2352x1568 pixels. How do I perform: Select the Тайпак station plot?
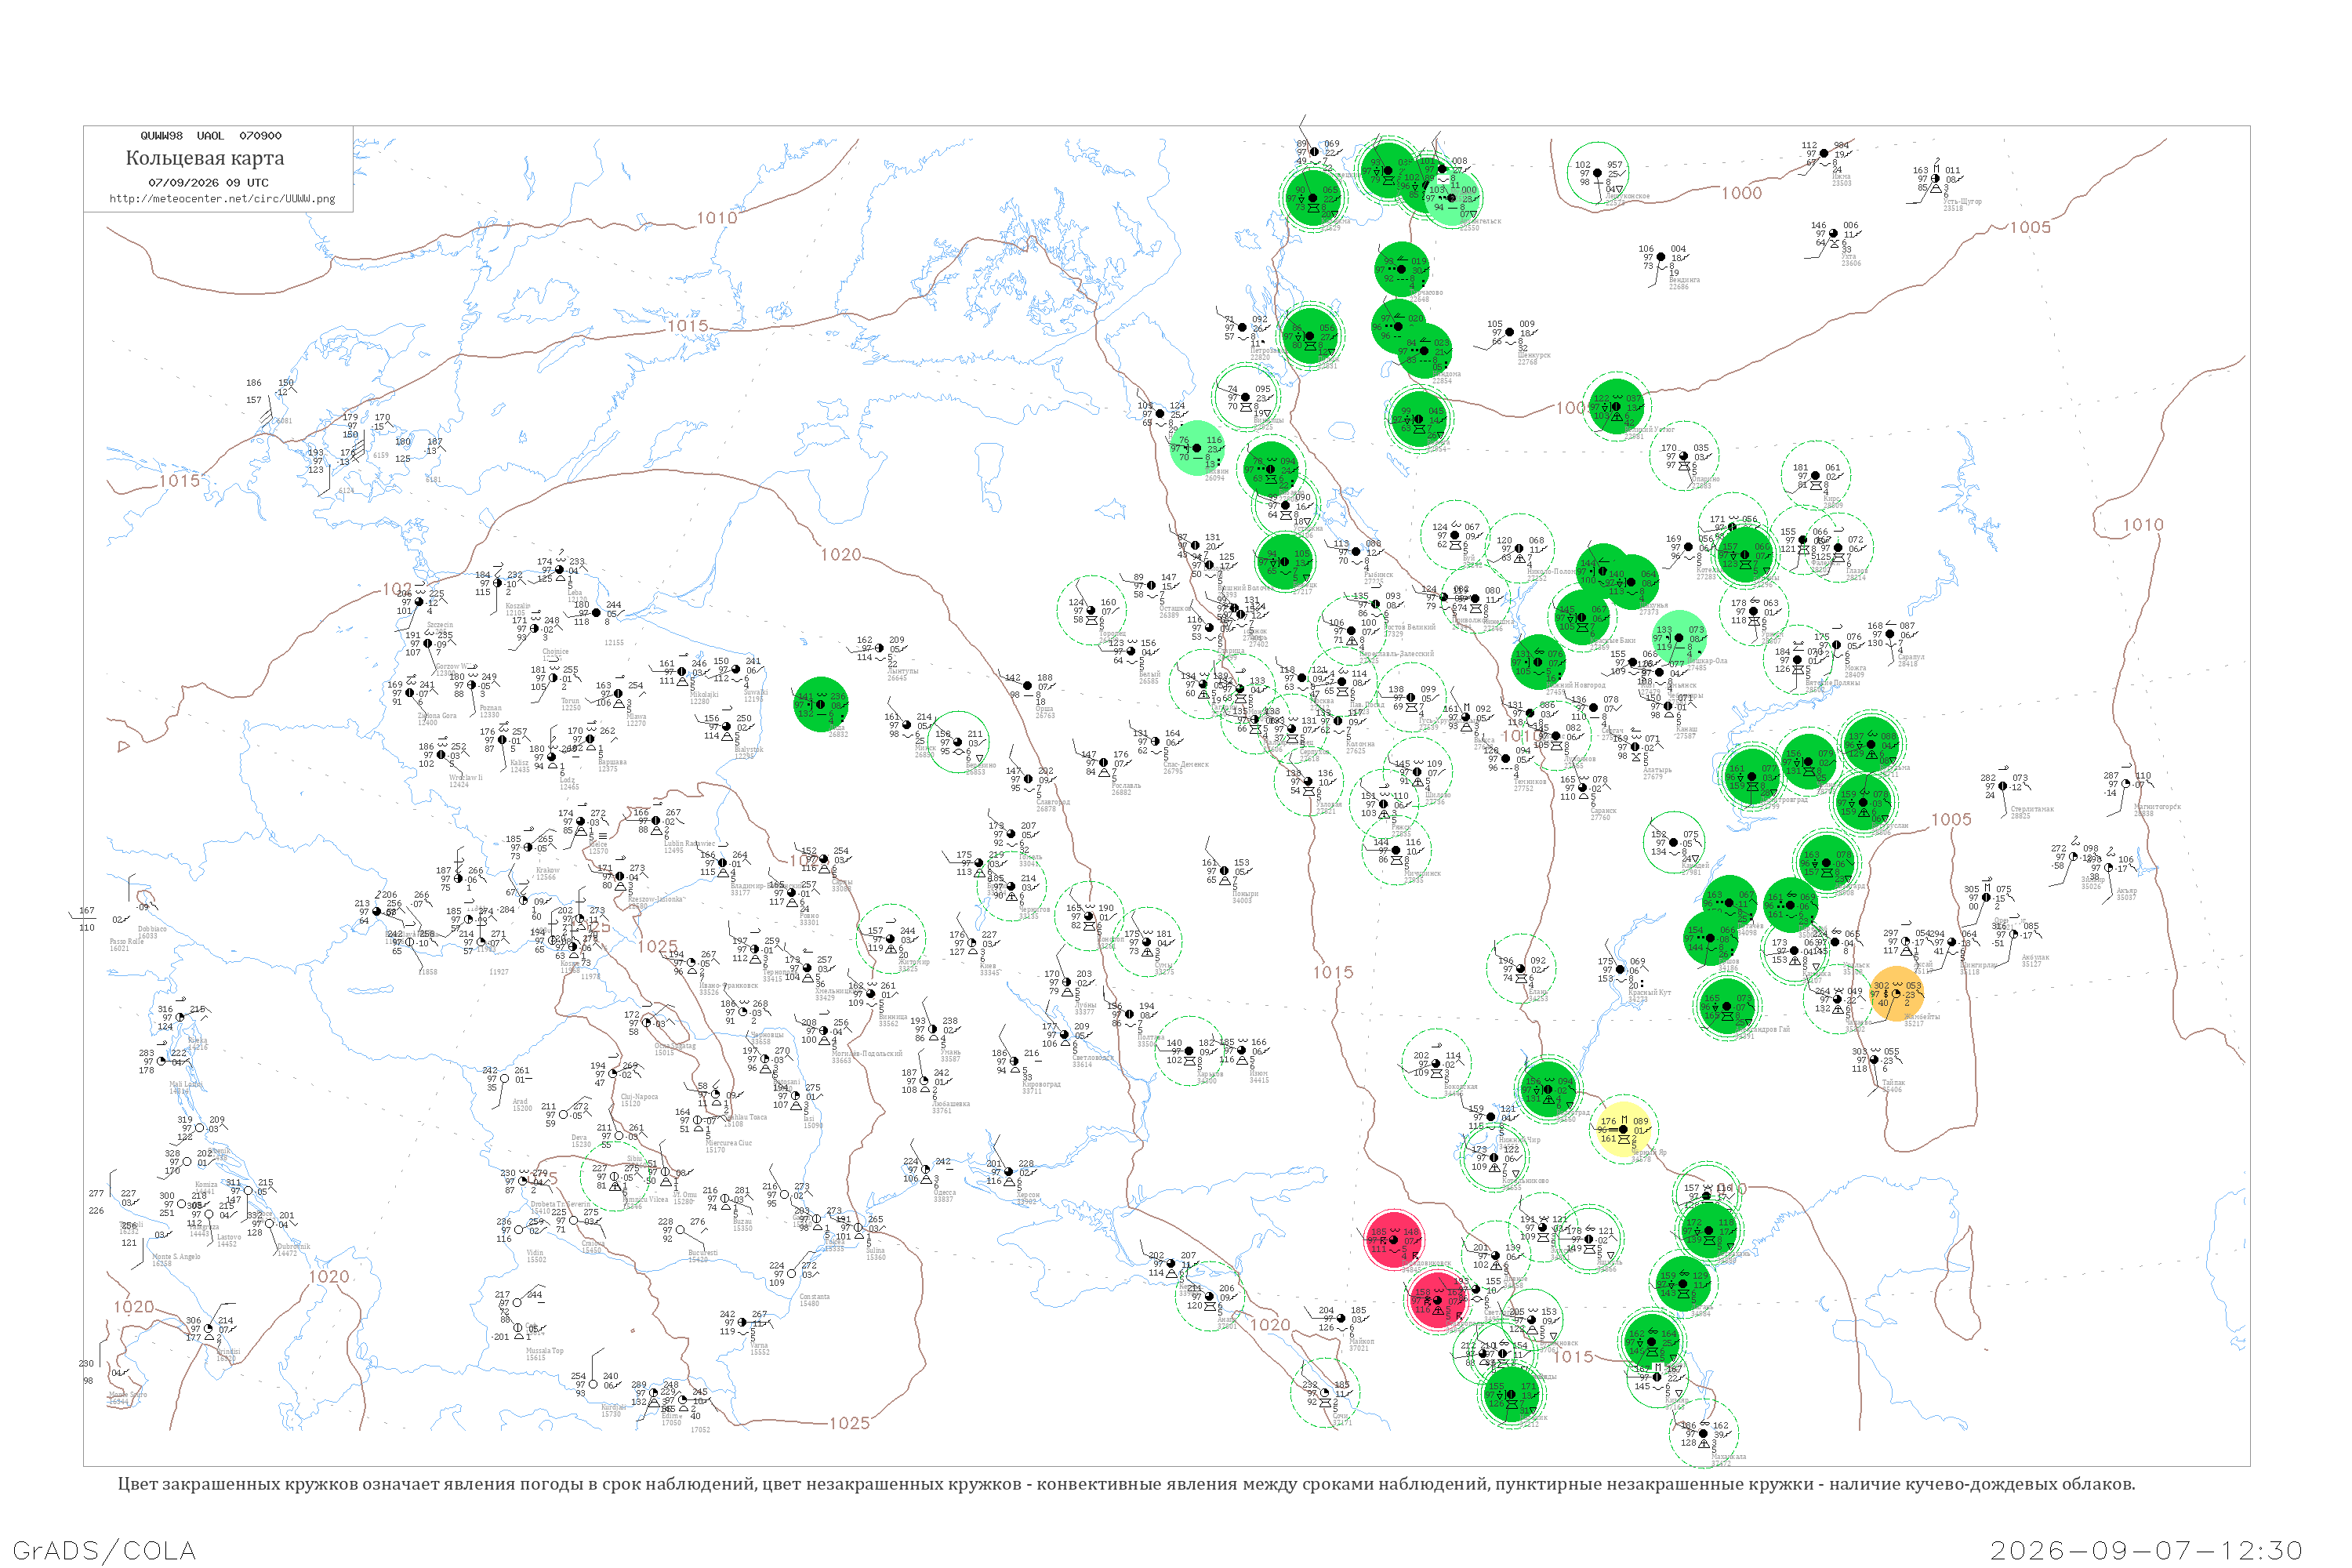click(1874, 1066)
